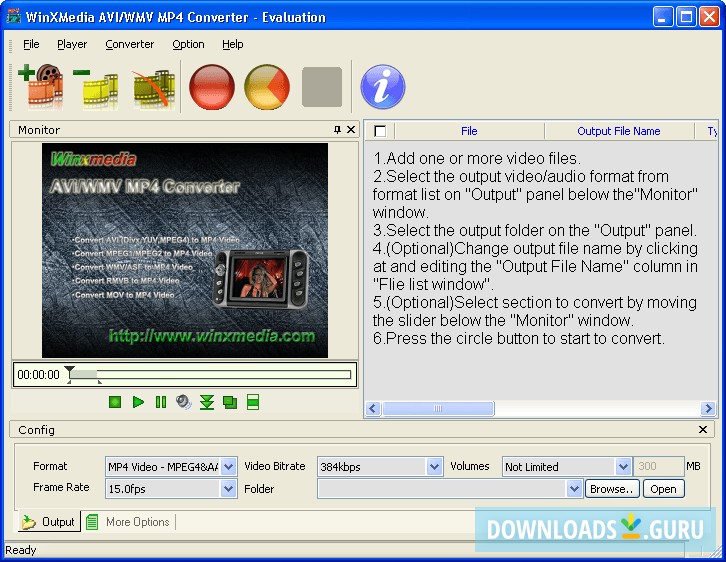Open the Frame Rate dropdown
The width and height of the screenshot is (726, 562).
[228, 488]
